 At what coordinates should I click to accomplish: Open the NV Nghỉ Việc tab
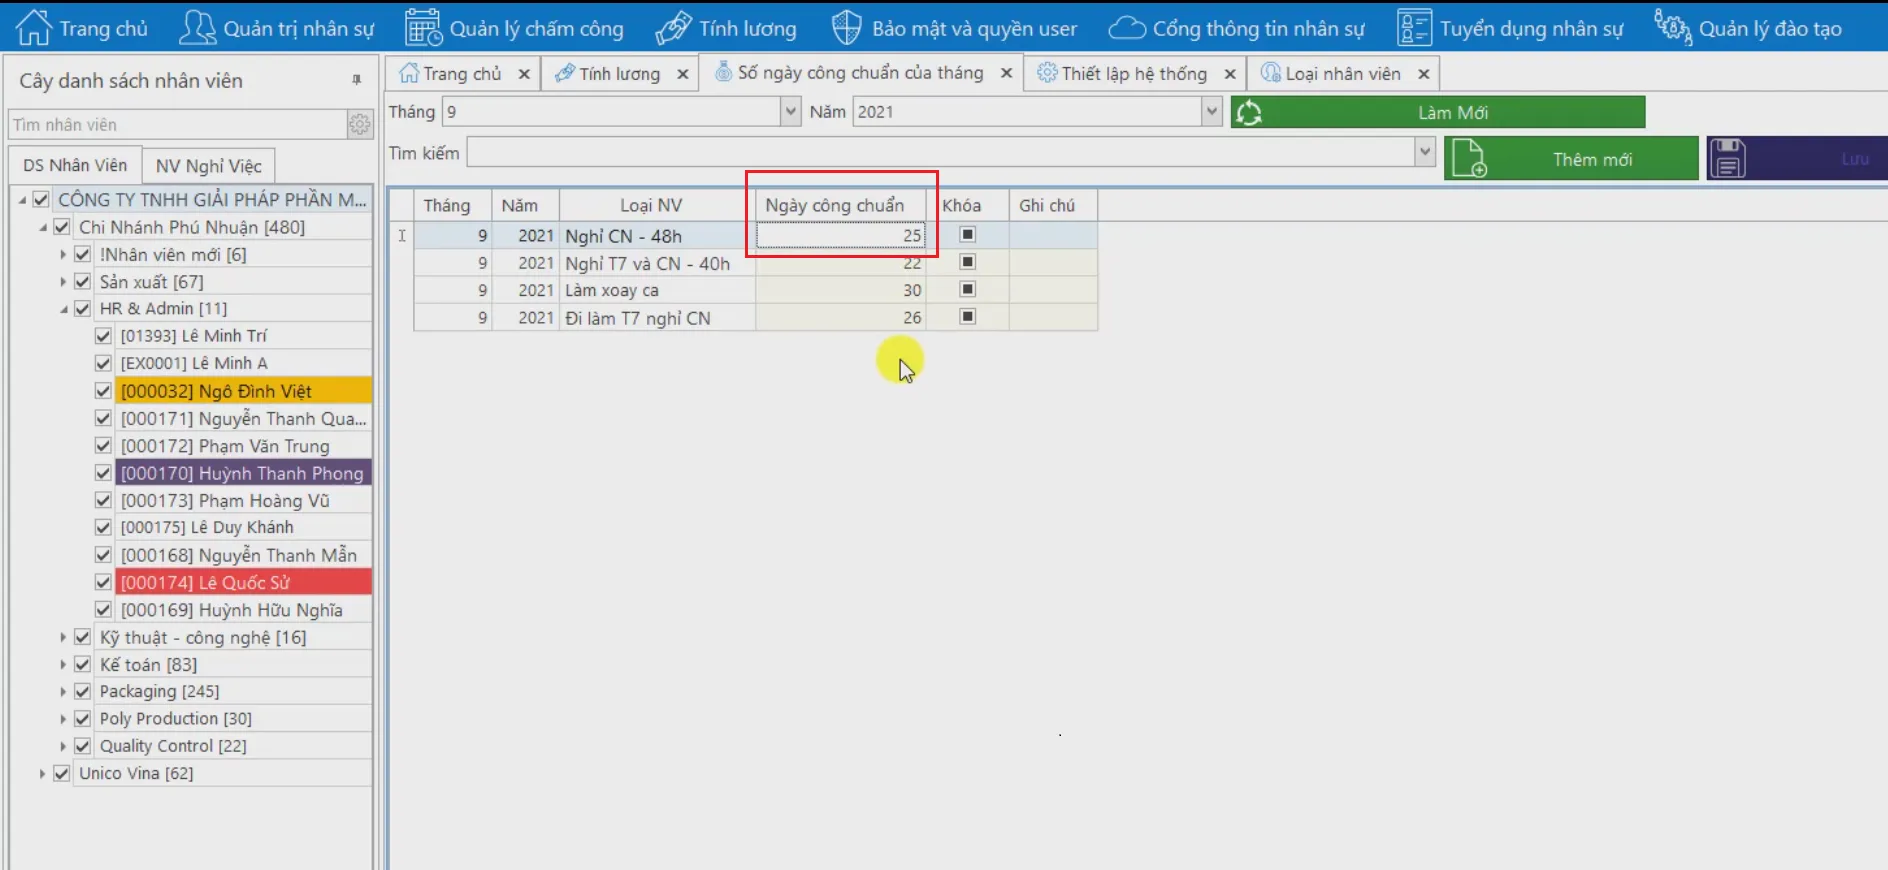point(209,166)
